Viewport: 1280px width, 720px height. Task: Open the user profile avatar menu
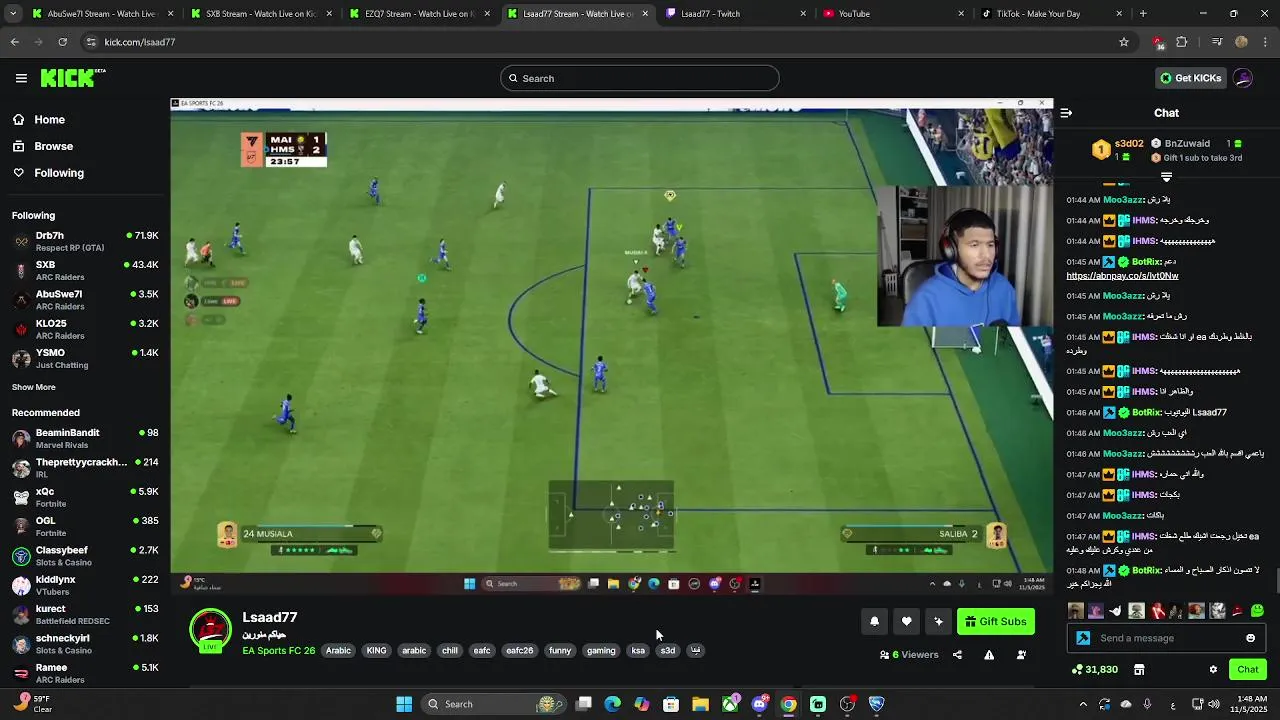pyautogui.click(x=1243, y=78)
